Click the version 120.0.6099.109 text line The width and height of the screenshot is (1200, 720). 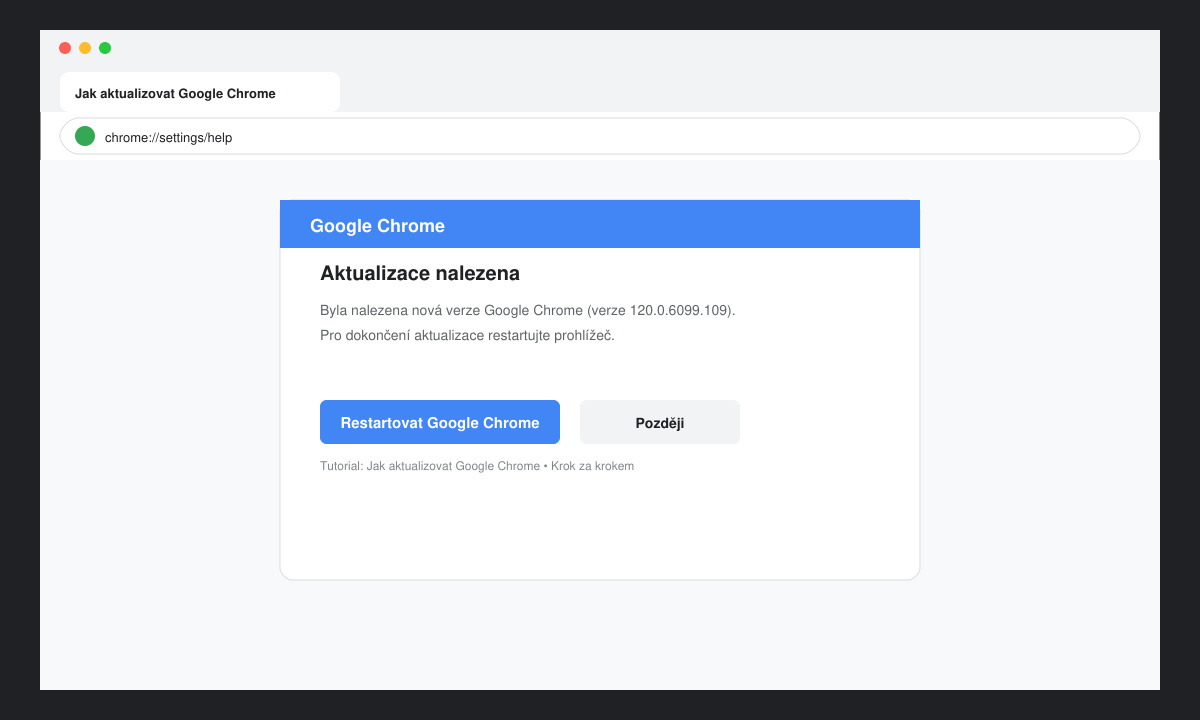[x=528, y=310]
